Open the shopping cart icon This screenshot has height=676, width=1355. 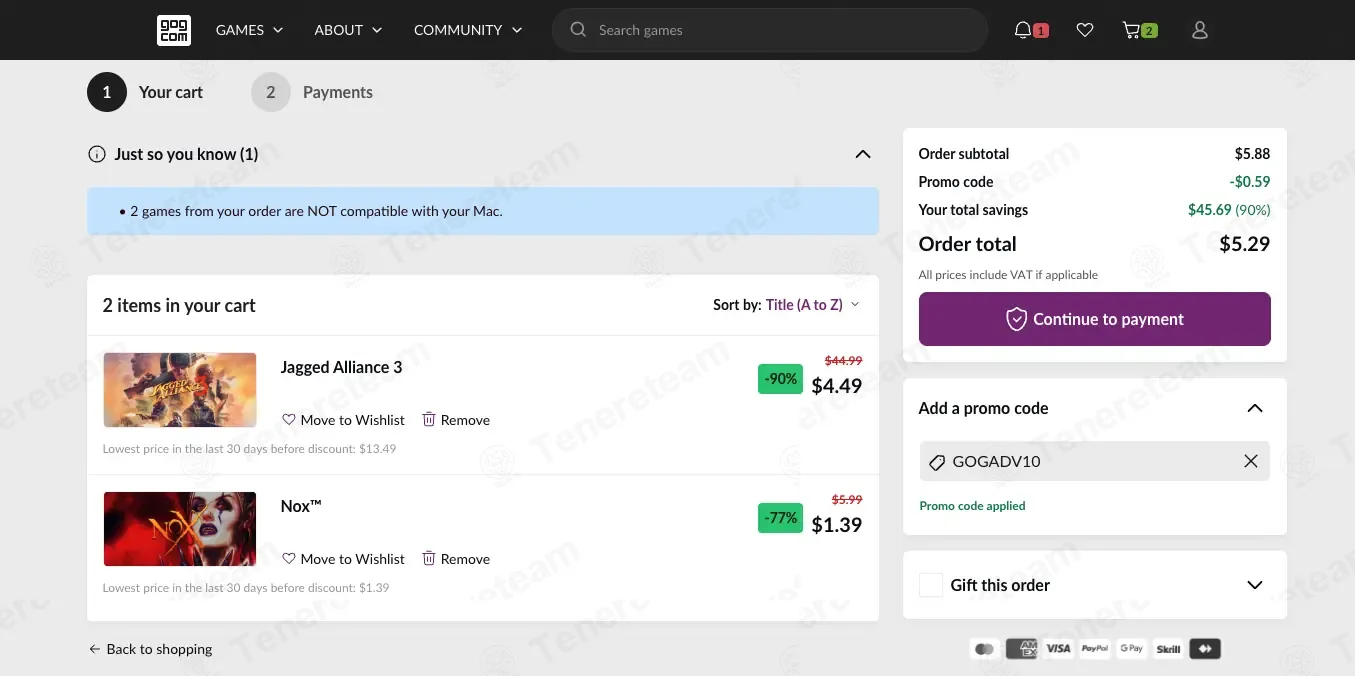tap(1131, 30)
